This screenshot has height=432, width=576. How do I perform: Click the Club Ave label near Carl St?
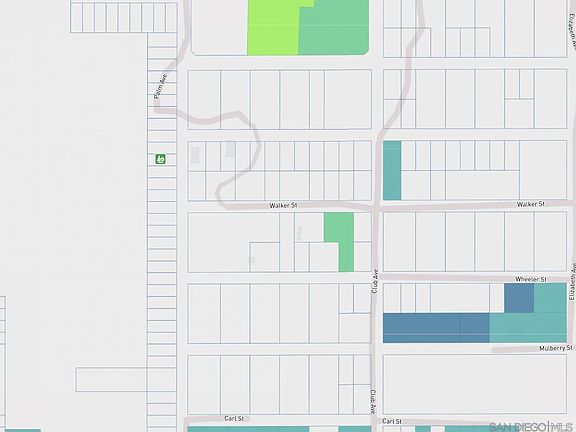coord(373,402)
